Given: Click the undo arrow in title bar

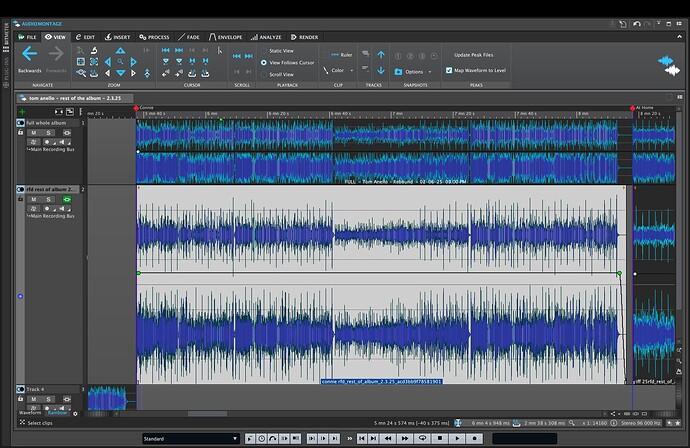Looking at the screenshot, I should pyautogui.click(x=636, y=24).
